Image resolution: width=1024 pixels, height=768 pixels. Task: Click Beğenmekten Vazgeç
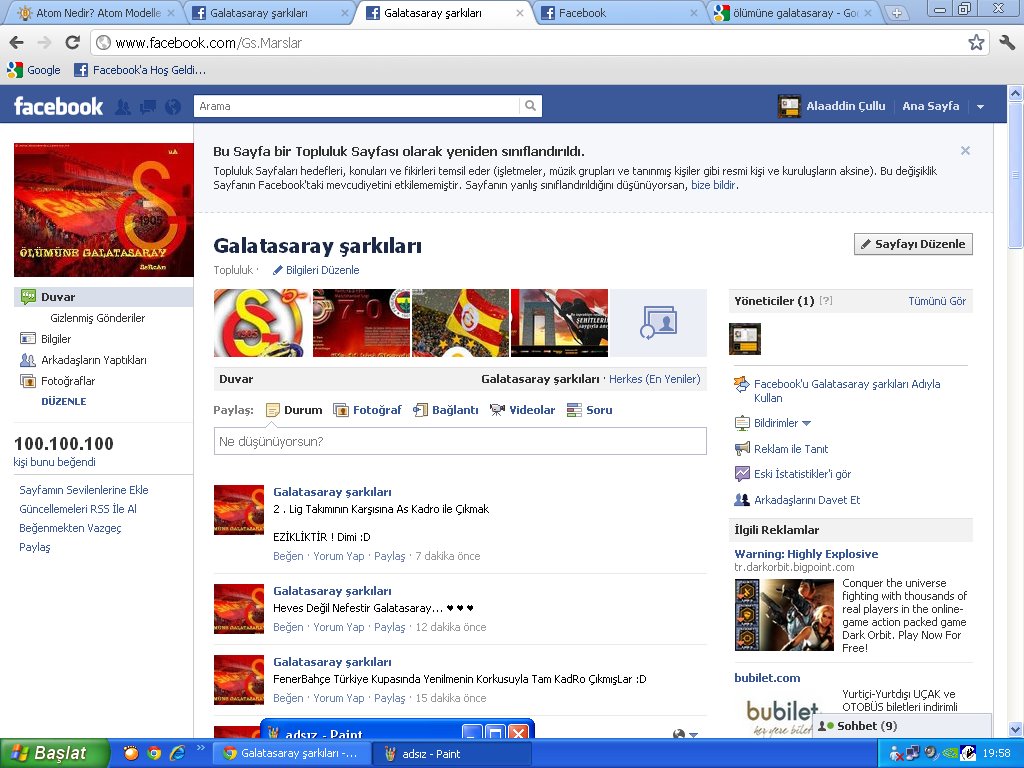70,528
